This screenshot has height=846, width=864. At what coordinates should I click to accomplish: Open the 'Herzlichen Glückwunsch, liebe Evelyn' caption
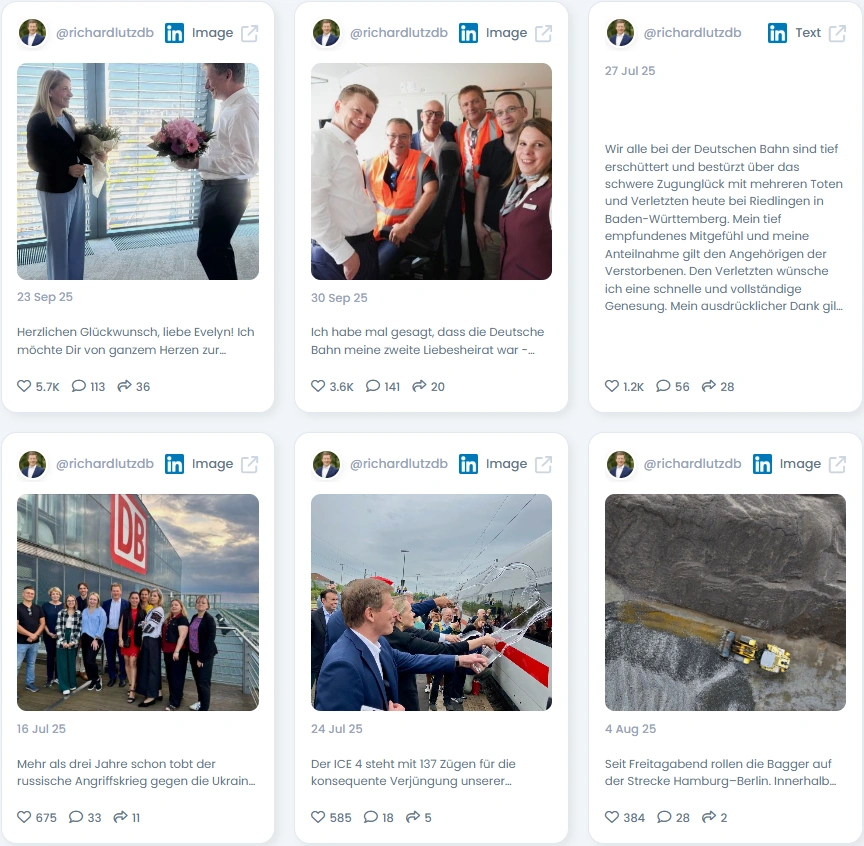click(x=136, y=341)
